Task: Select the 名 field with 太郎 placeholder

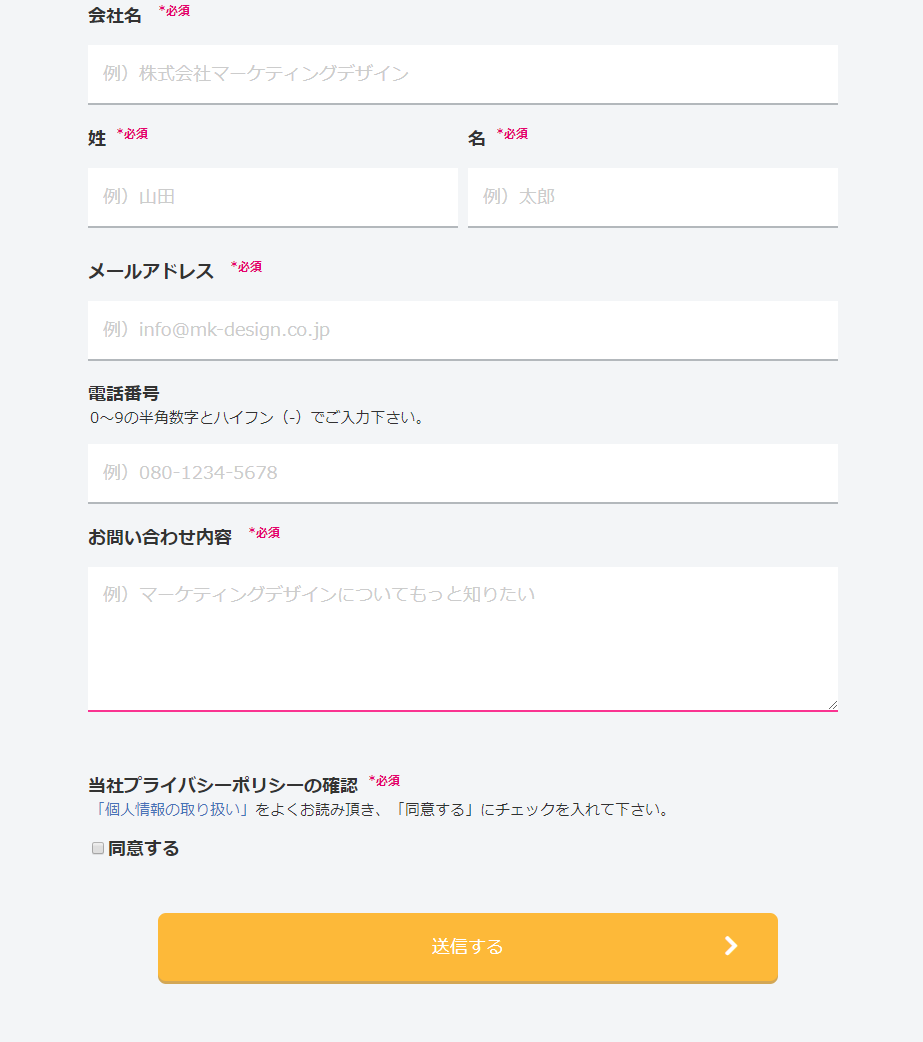Action: [x=652, y=197]
